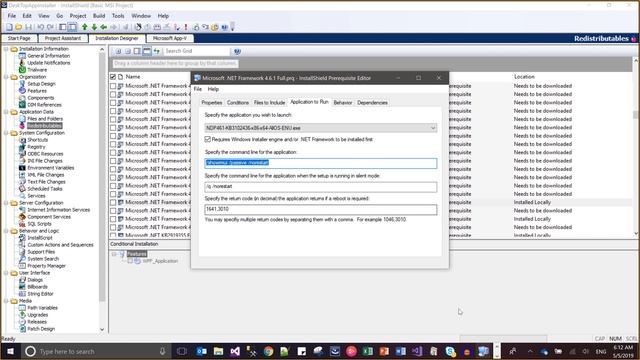
Task: Collapse the Media tree node
Action: 6,301
